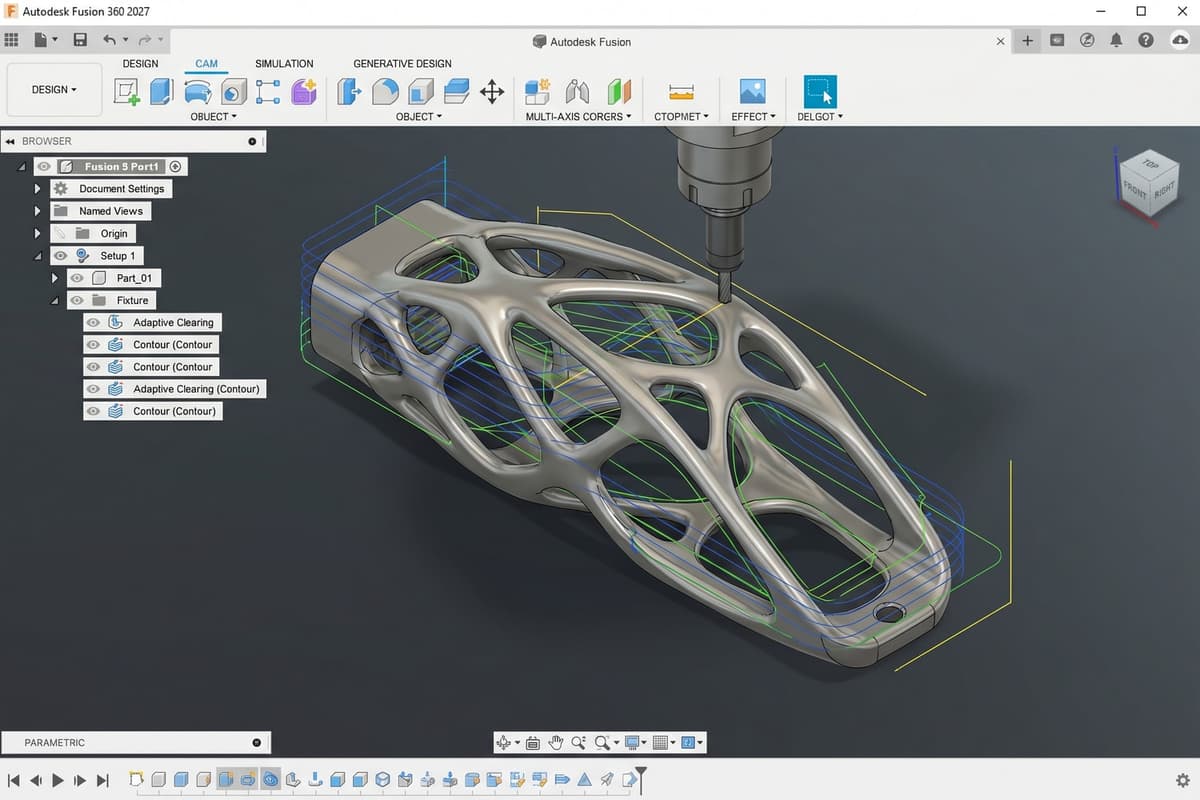This screenshot has height=800, width=1200.
Task: Toggle eye of Adaptive Clearing (Contour) row
Action: tap(93, 389)
